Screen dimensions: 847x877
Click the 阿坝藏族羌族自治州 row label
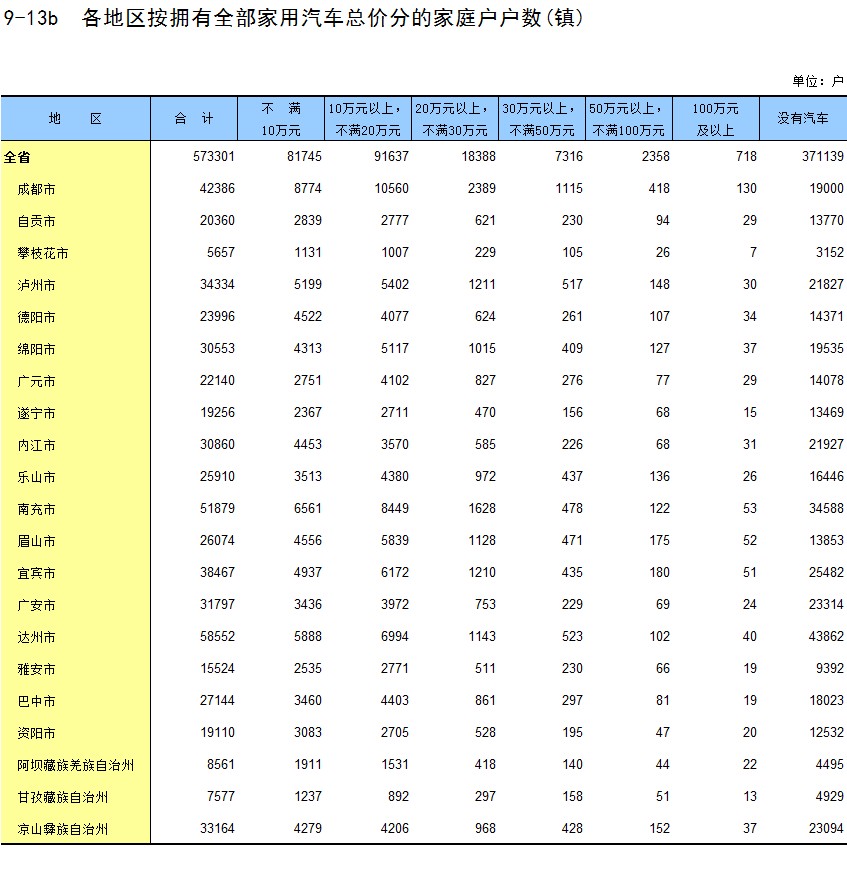coord(76,765)
